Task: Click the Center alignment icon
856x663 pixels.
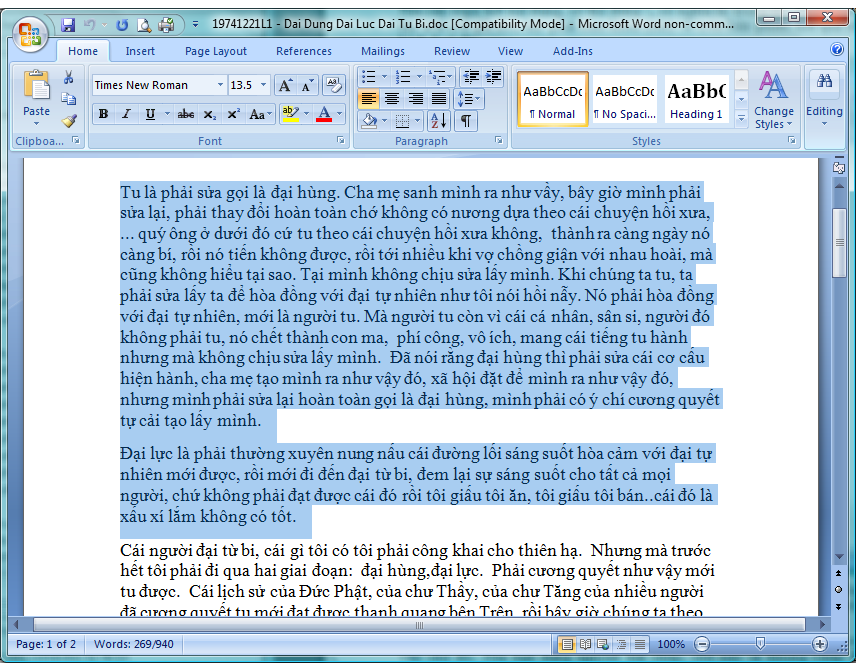Action: [391, 98]
